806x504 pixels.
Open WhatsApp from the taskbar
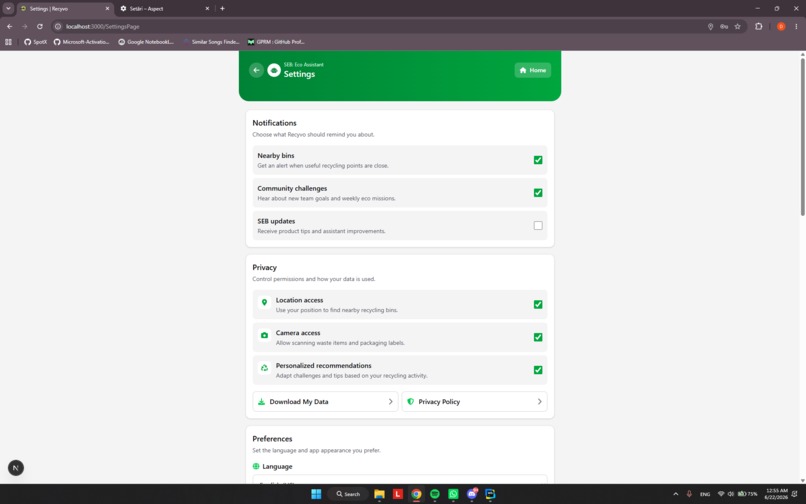click(453, 494)
